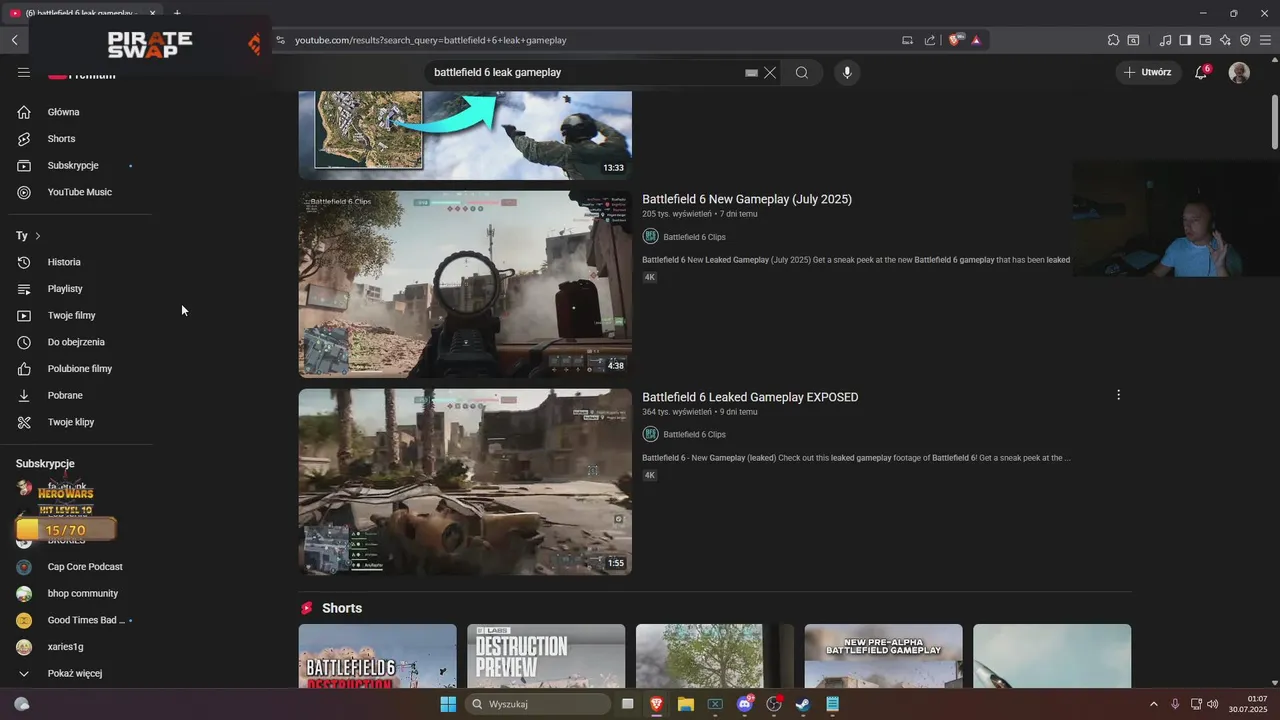
Task: Play the 1:55 video thumbnail
Action: coord(465,482)
